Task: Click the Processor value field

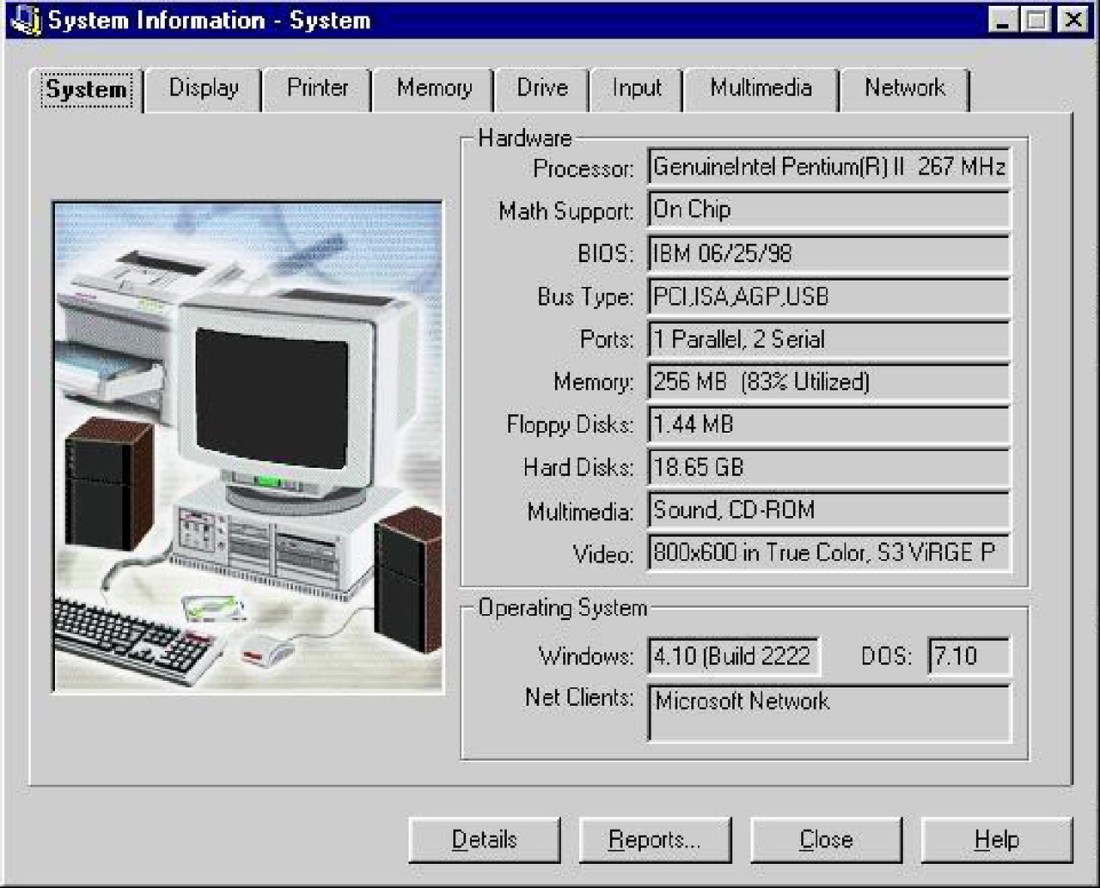Action: pos(829,168)
